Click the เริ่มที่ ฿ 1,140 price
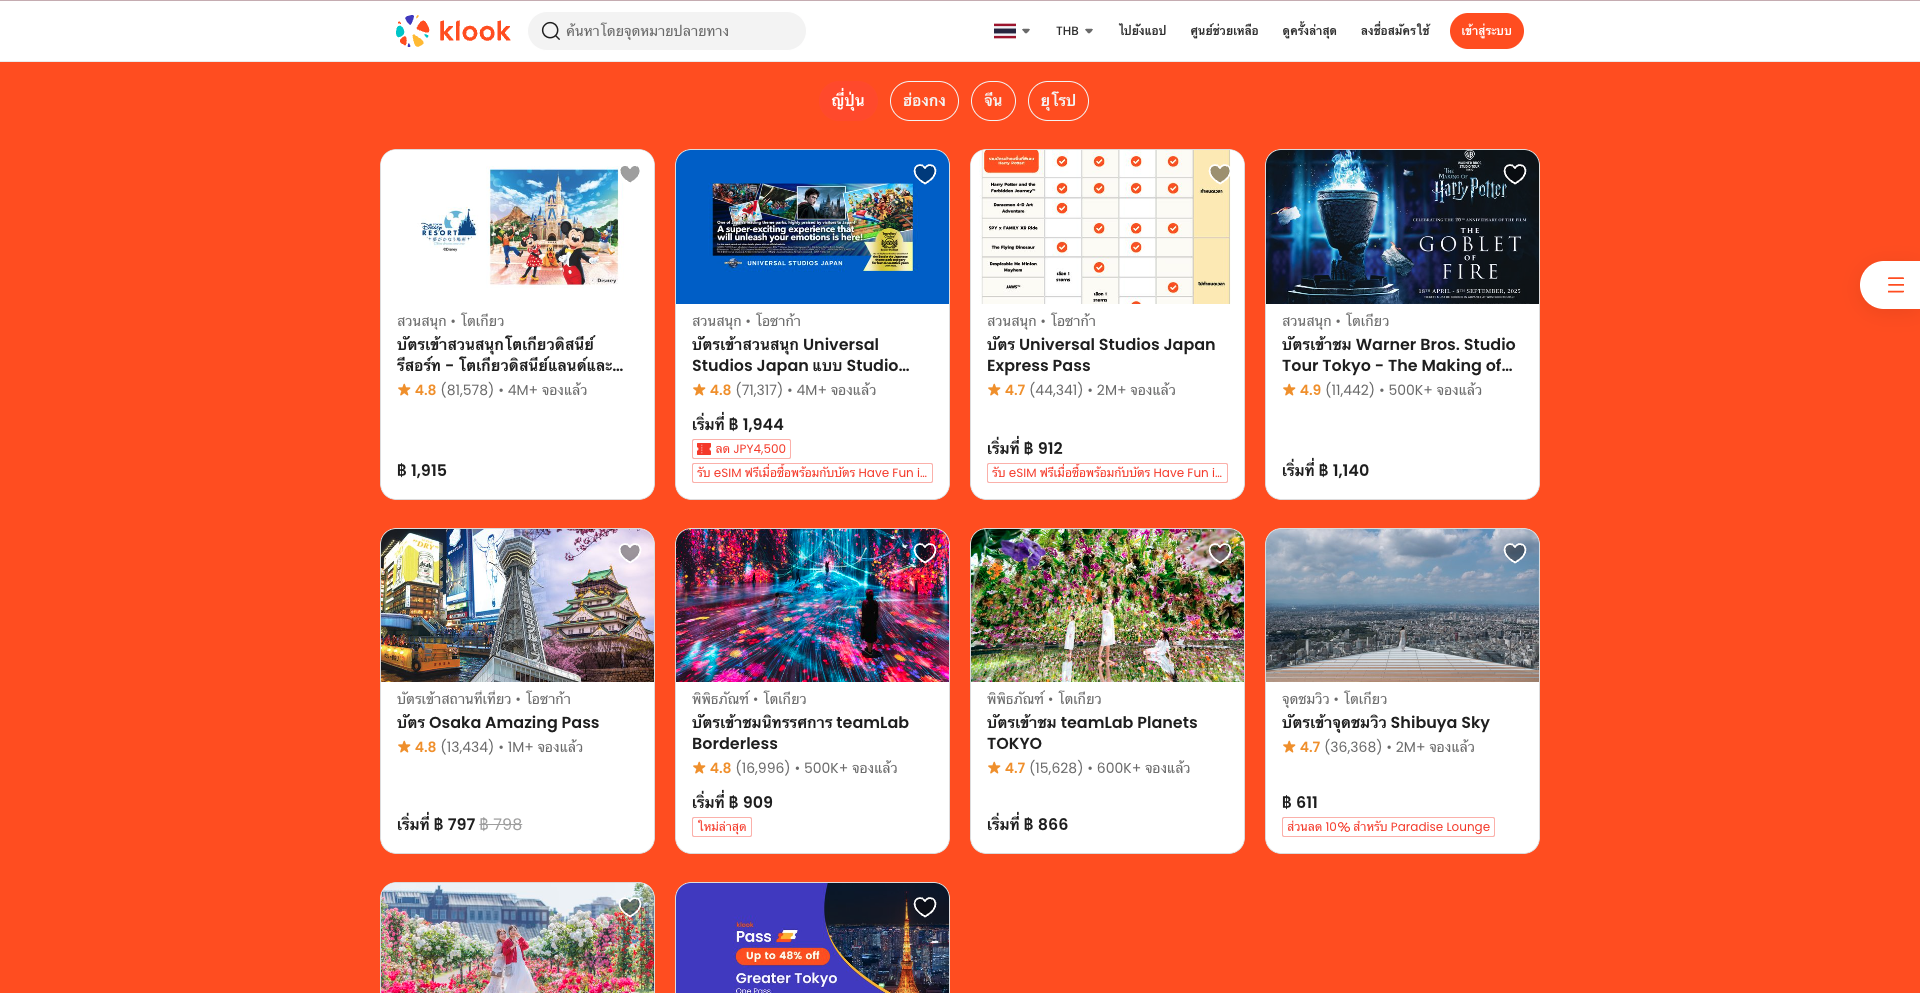The image size is (1920, 993). (1325, 470)
